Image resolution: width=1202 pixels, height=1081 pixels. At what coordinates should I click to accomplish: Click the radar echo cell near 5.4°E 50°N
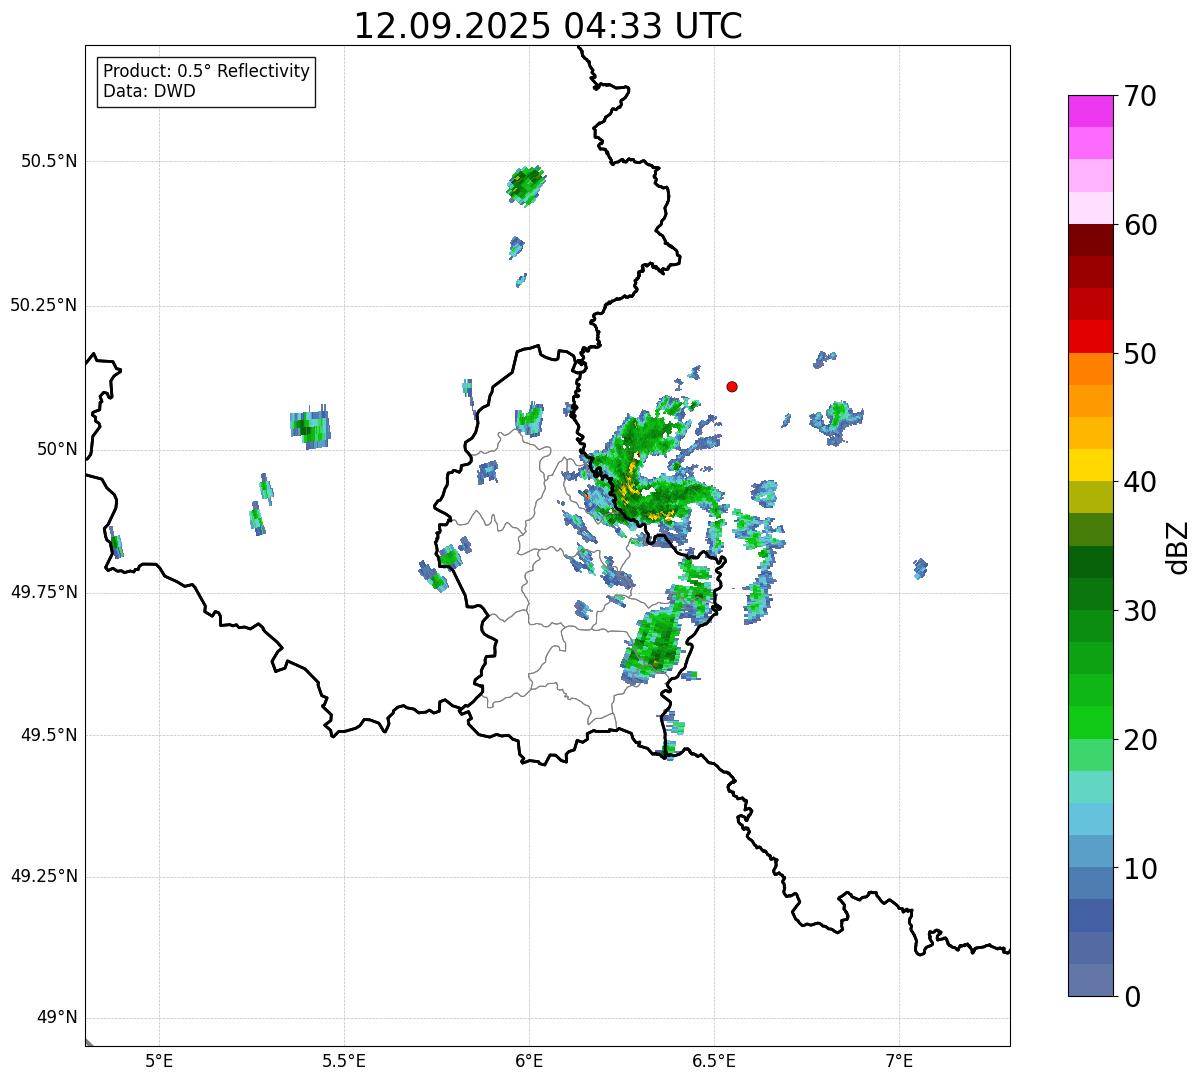[x=311, y=428]
